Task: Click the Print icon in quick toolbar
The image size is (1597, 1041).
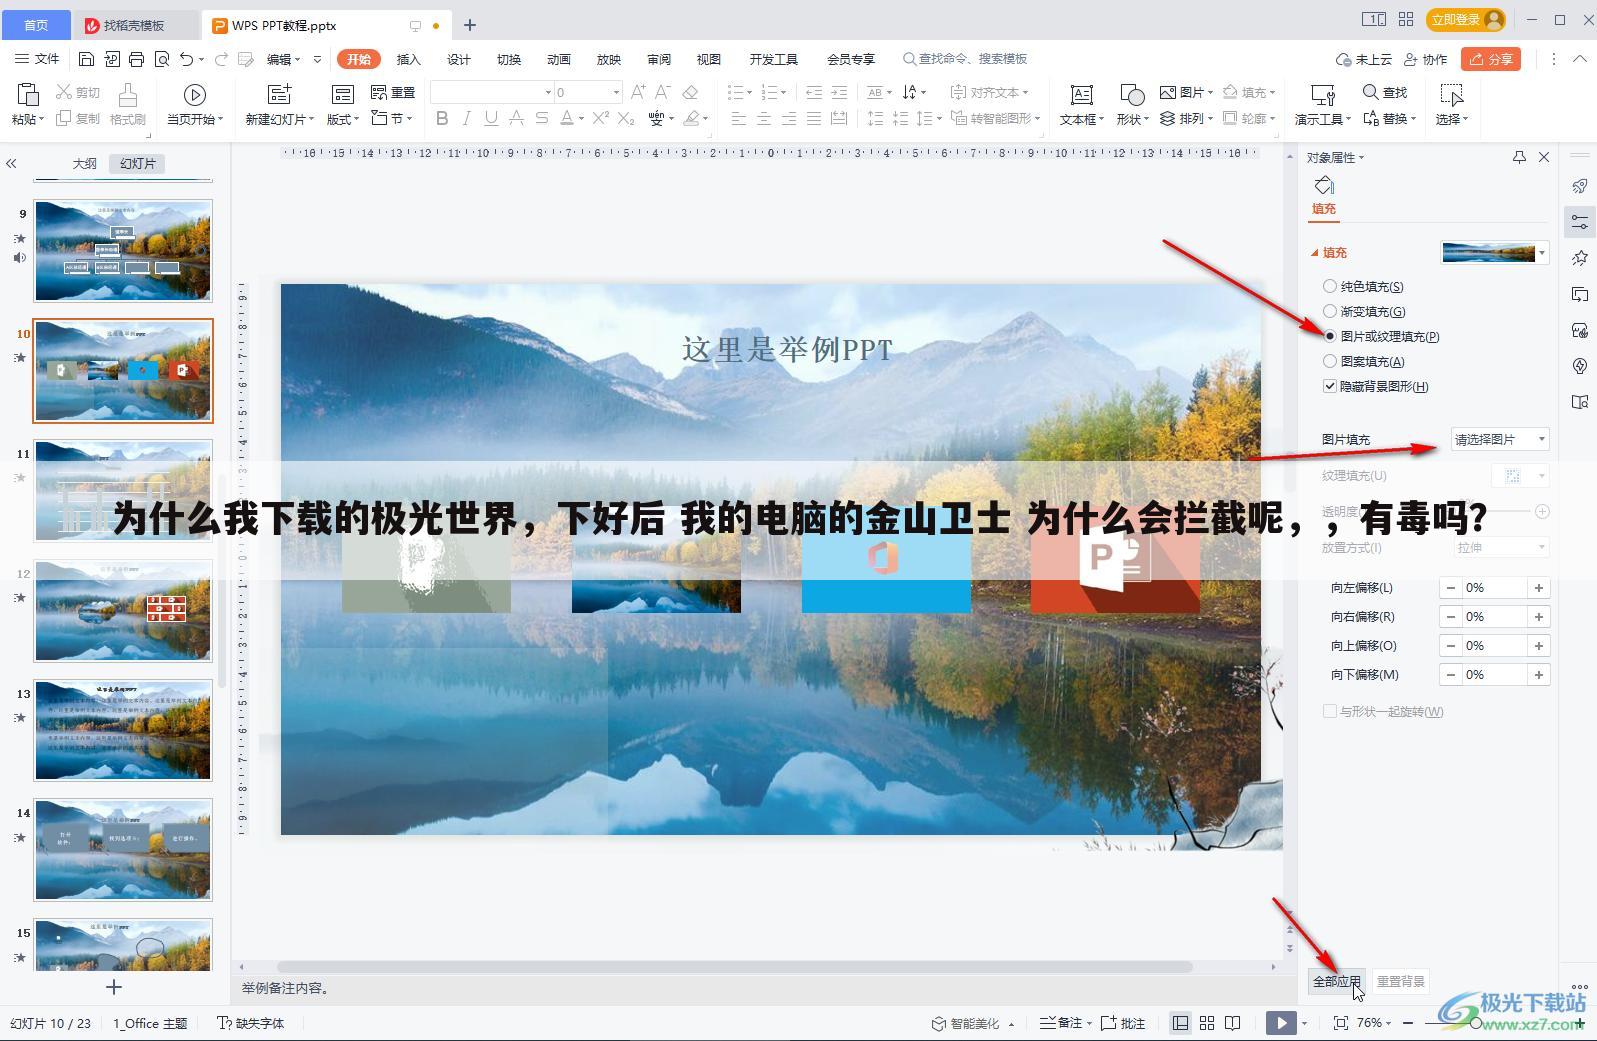Action: pos(137,59)
